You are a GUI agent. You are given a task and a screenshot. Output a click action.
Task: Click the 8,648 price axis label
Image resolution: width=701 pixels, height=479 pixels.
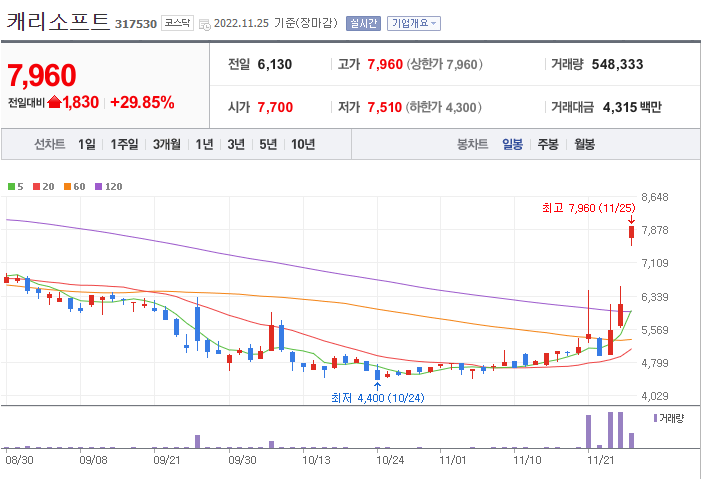coord(655,197)
